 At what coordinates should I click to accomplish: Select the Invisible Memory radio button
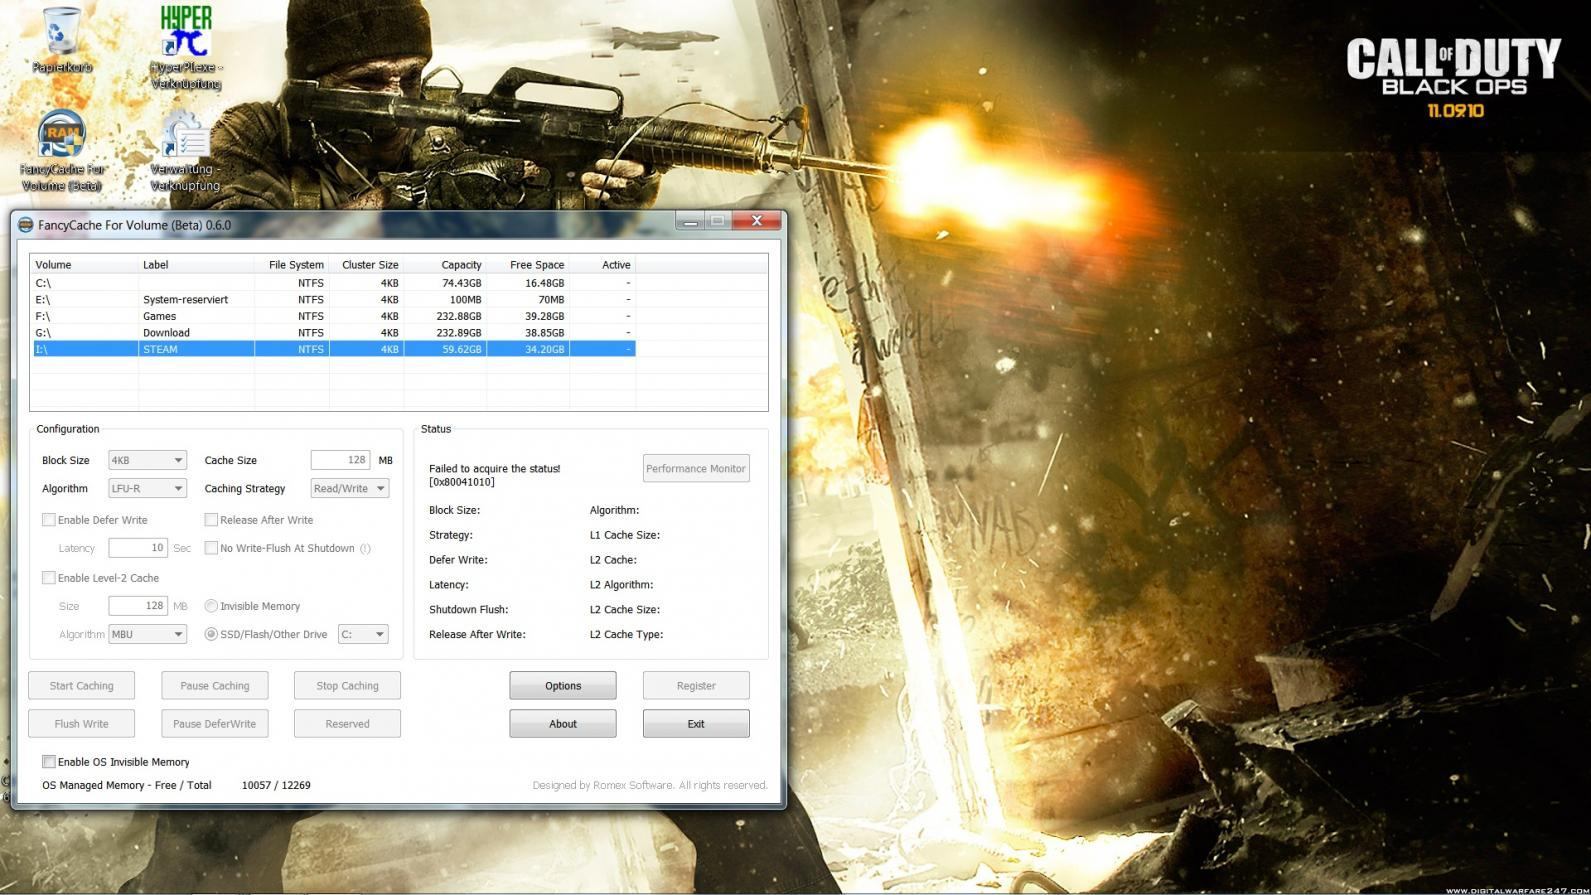[x=211, y=606]
